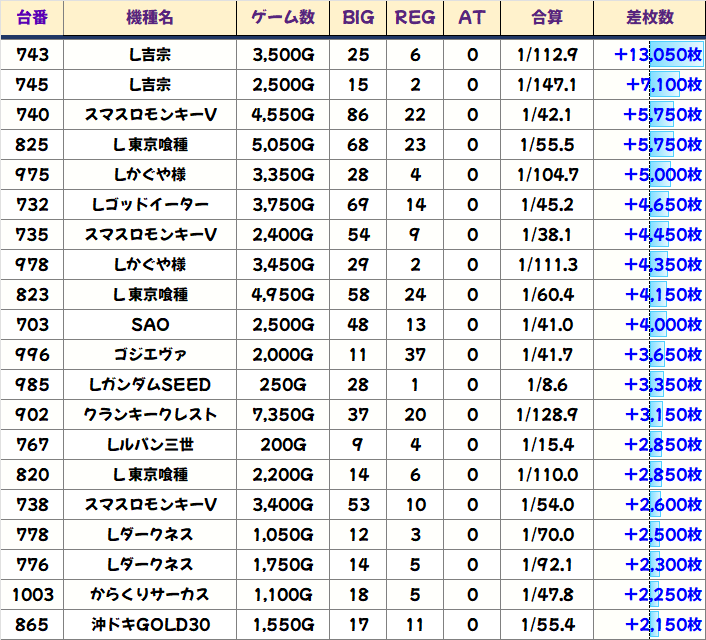
Task: Click the +2,150枚 difference value
Action: click(664, 625)
